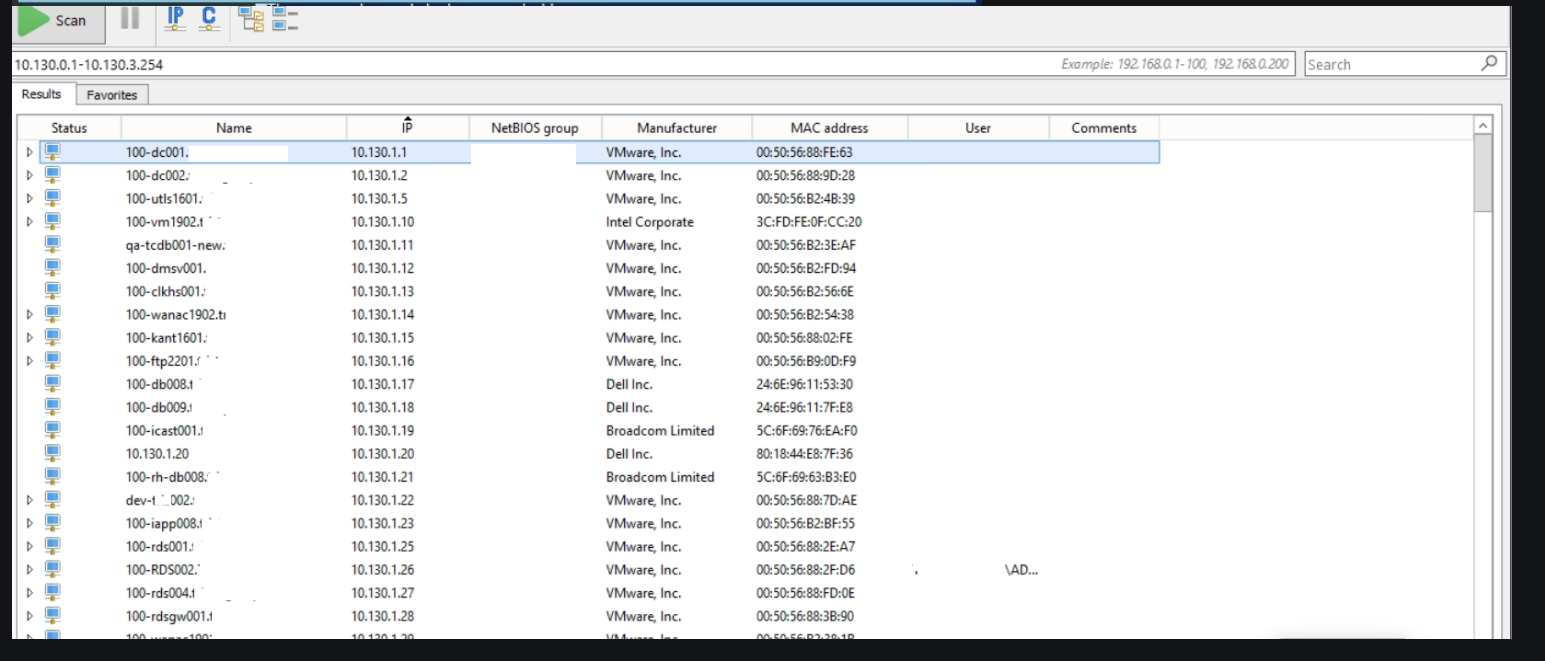Expand the 100-dc002 tree row
Viewport: 1545px width, 661px height.
coord(29,176)
